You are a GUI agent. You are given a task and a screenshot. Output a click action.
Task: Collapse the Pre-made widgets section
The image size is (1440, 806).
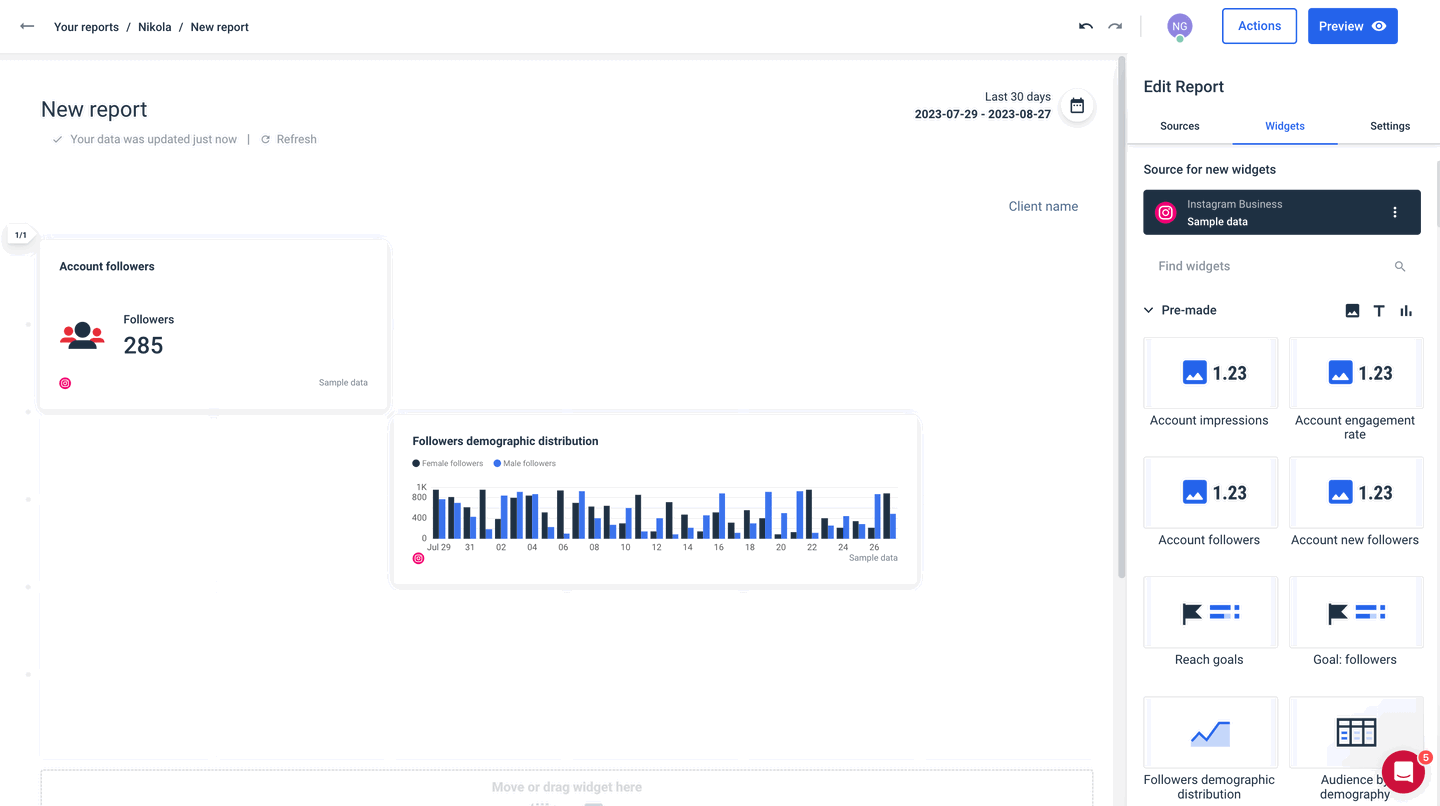(1148, 310)
